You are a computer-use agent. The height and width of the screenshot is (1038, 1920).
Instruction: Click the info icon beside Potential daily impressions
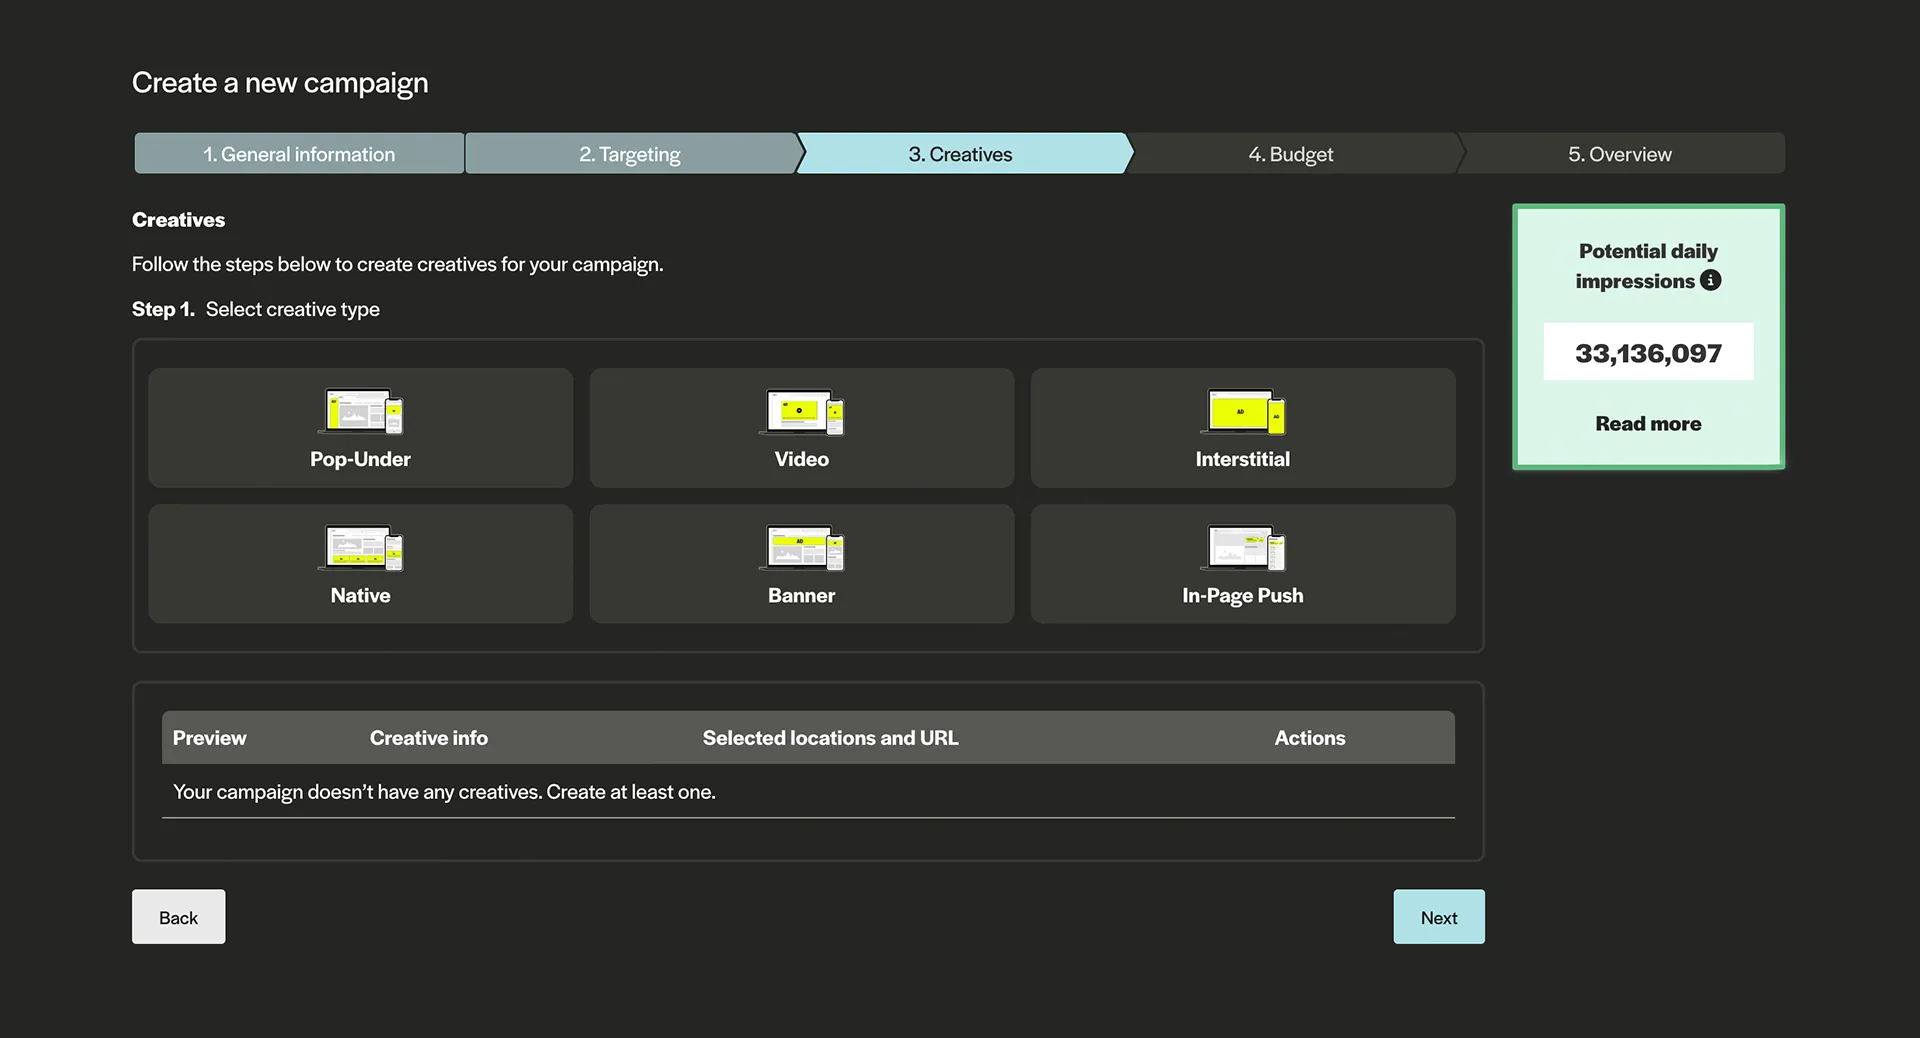pyautogui.click(x=1711, y=281)
